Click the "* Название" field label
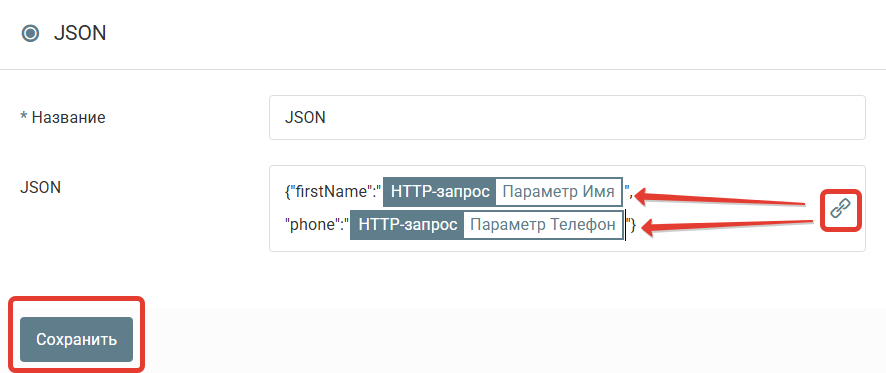 click(63, 118)
